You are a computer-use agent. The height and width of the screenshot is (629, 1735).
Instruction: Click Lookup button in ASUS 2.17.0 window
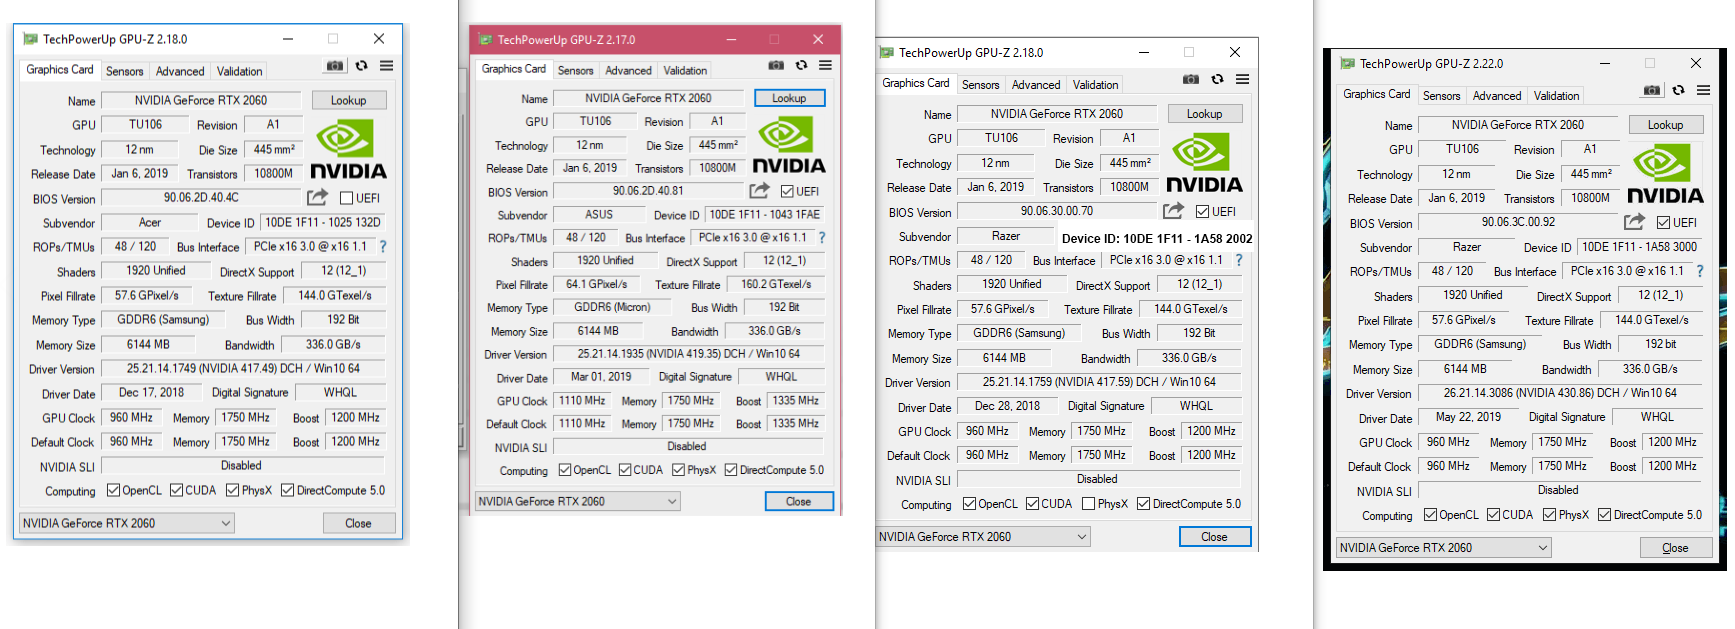[x=789, y=98]
